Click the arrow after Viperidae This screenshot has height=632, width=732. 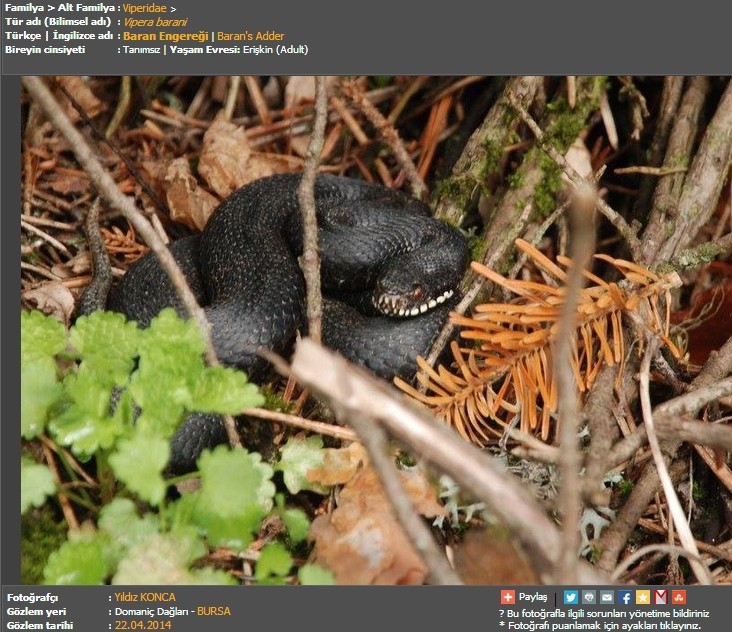tap(173, 8)
